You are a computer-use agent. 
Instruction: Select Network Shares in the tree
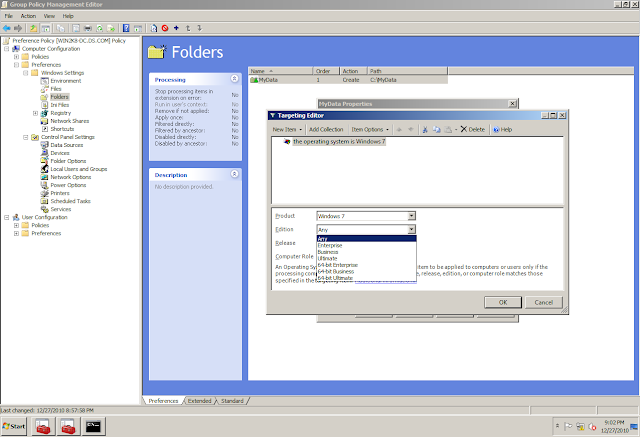click(x=69, y=121)
